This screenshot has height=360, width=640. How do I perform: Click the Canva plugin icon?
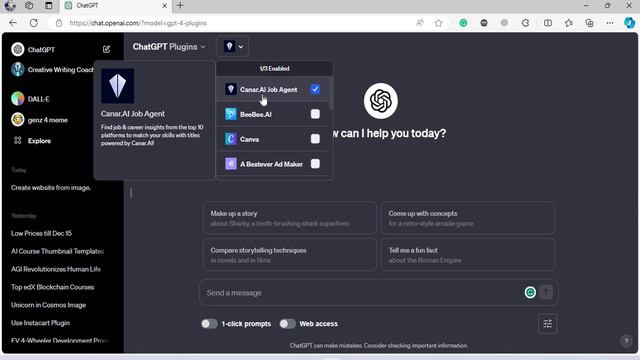(x=231, y=139)
